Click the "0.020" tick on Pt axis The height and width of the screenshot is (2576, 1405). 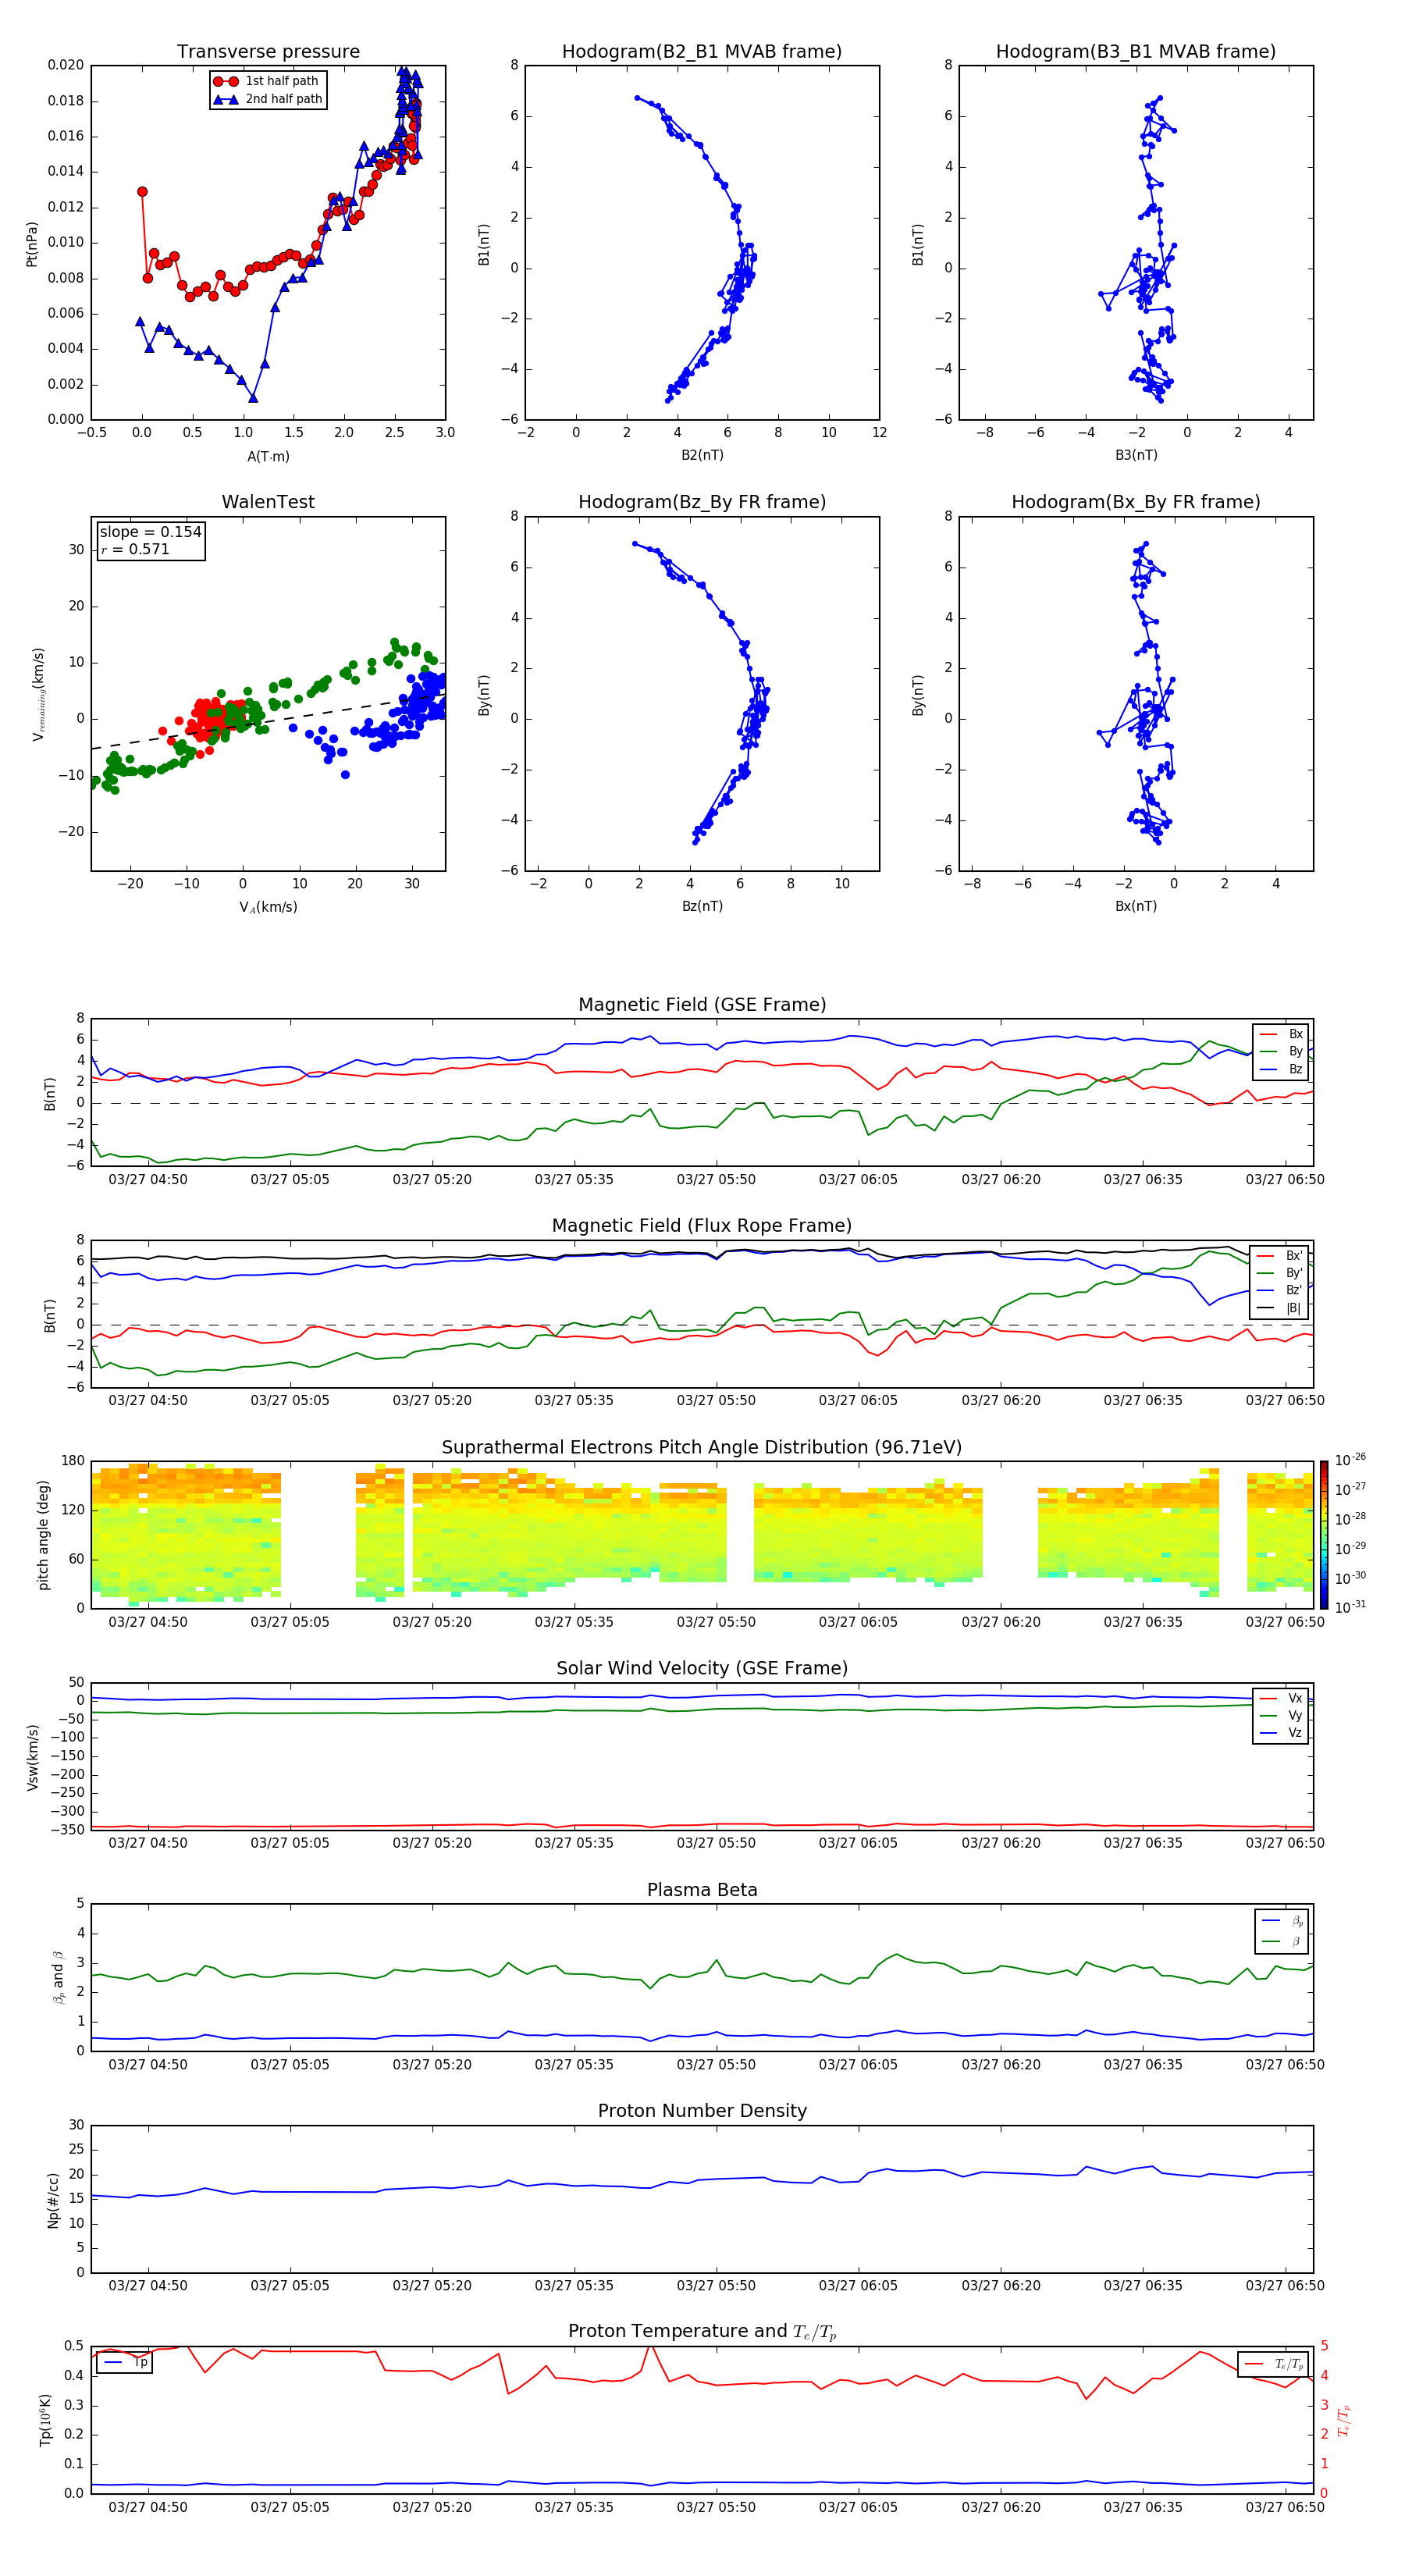(66, 65)
